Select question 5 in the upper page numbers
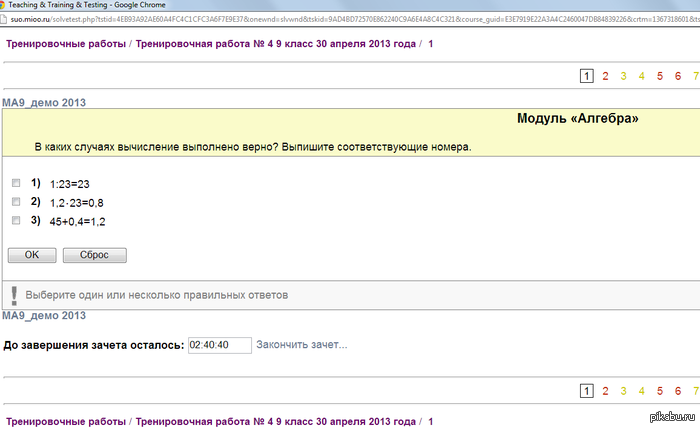700x428 pixels. point(661,76)
